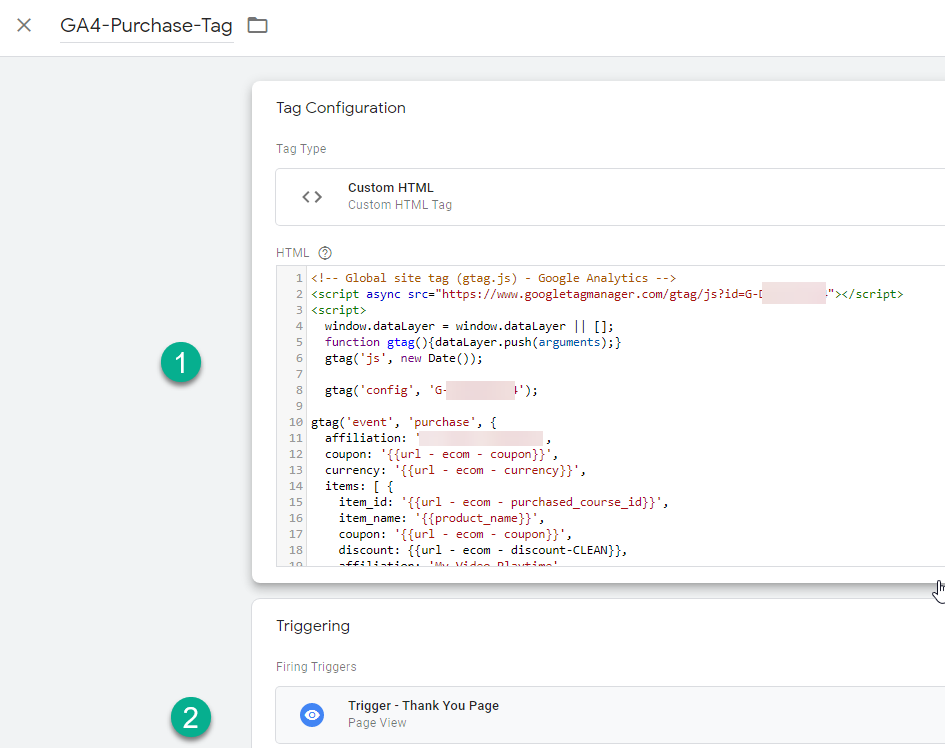Click the discount-CLEAN variable code line

[482, 550]
